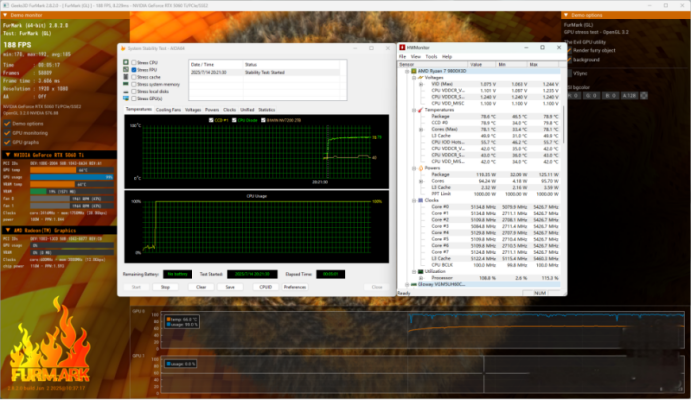Screen dimensions: 692x401
Task: Toggle the CPU Diode graph legend checkbox
Action: tap(234, 120)
